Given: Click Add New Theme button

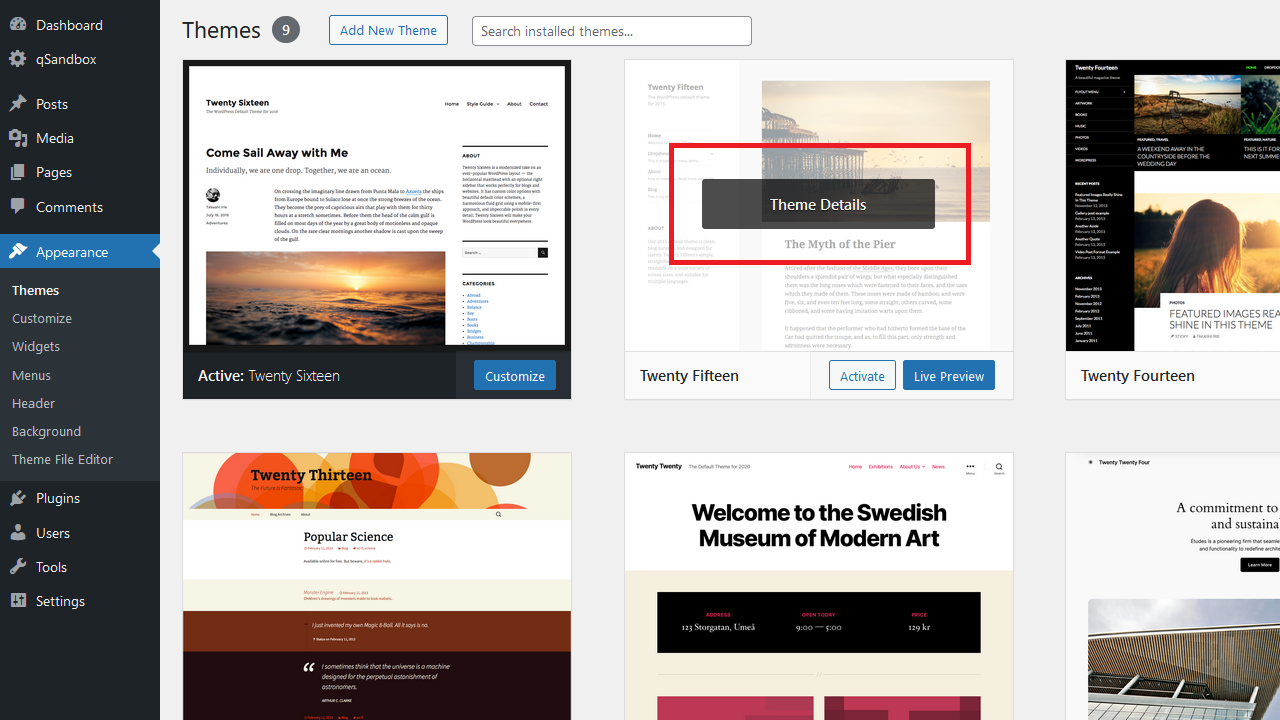Looking at the screenshot, I should point(388,30).
